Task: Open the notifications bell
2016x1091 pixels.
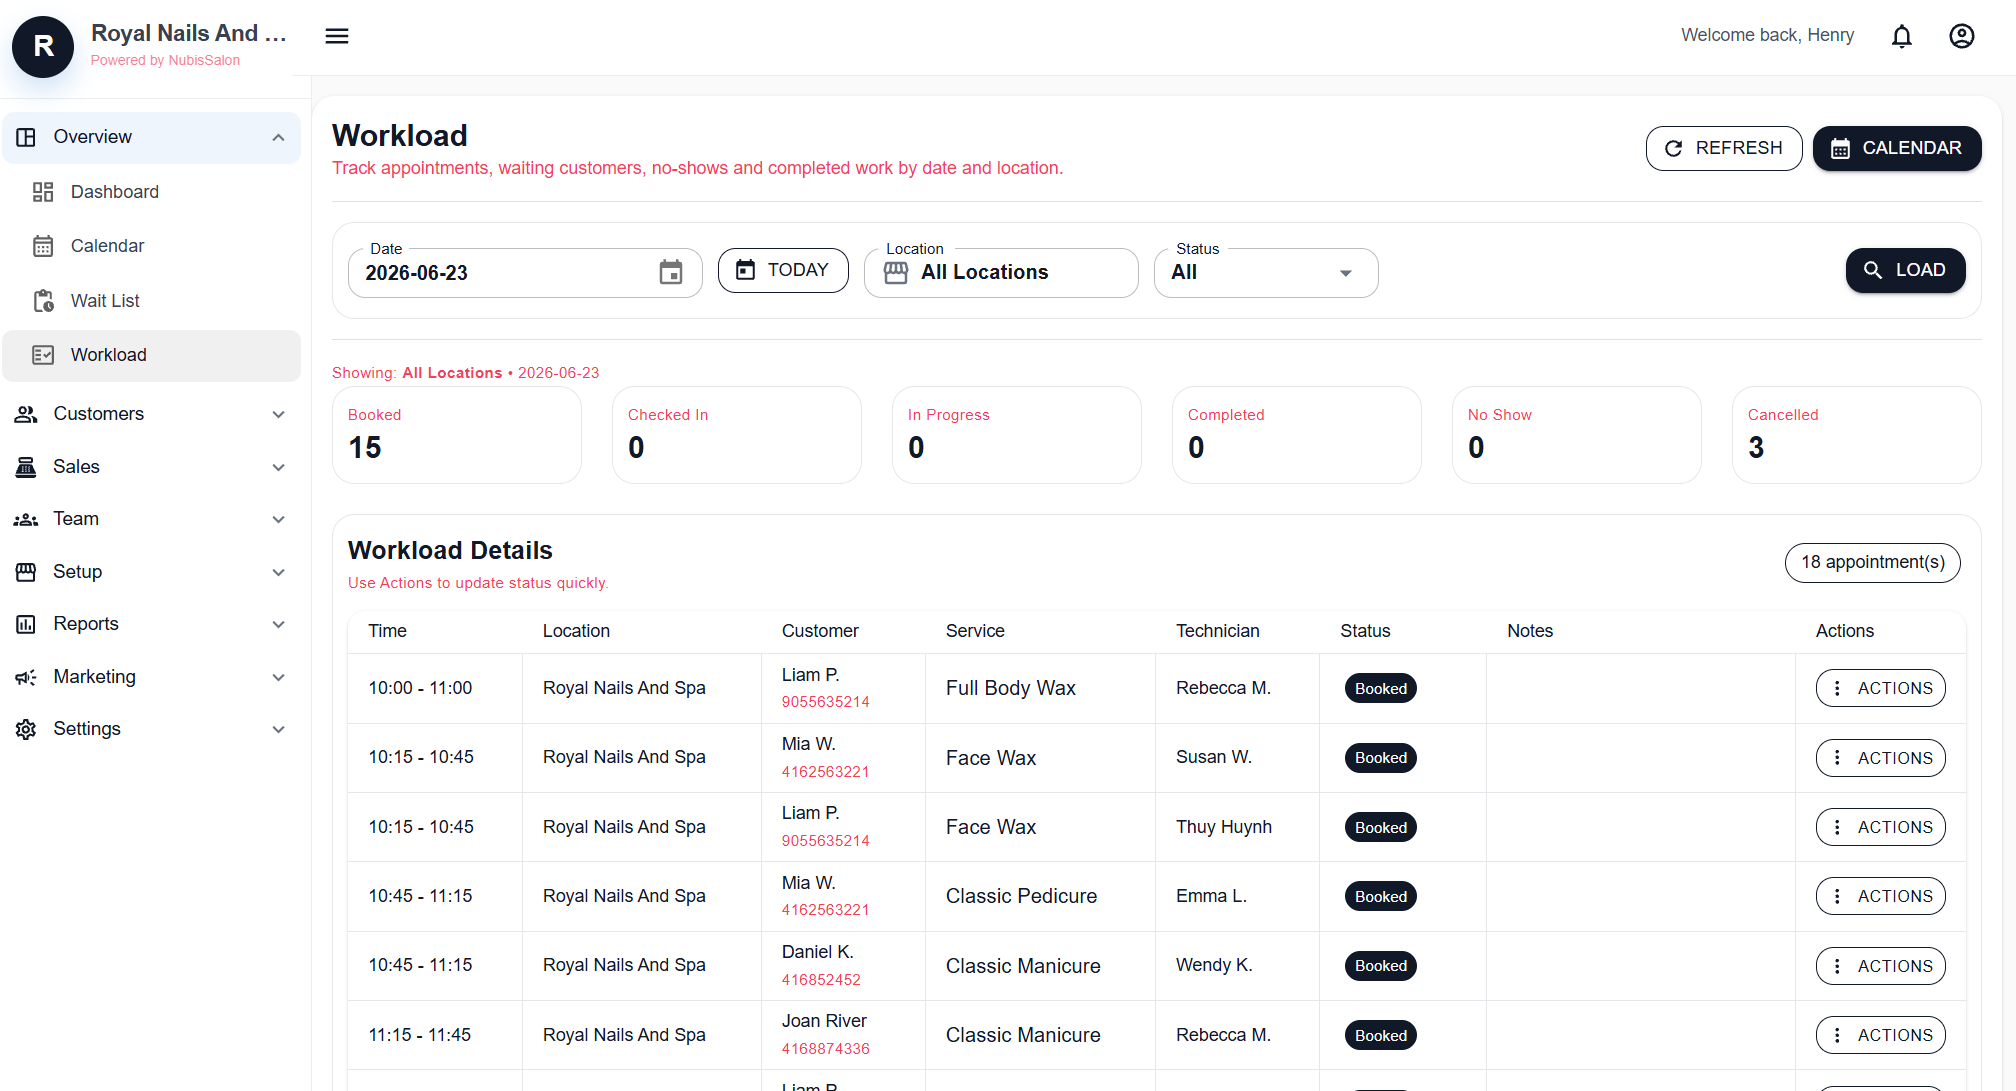Action: point(1902,36)
